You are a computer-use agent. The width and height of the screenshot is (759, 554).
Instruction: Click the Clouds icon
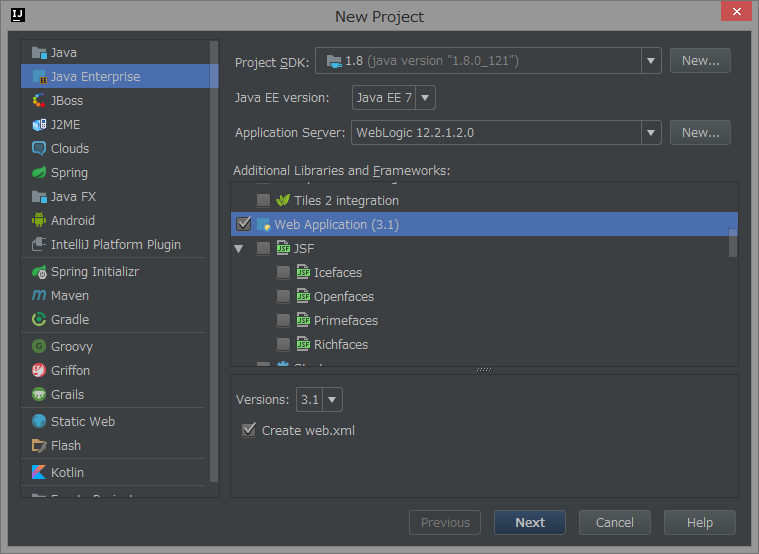coord(39,148)
